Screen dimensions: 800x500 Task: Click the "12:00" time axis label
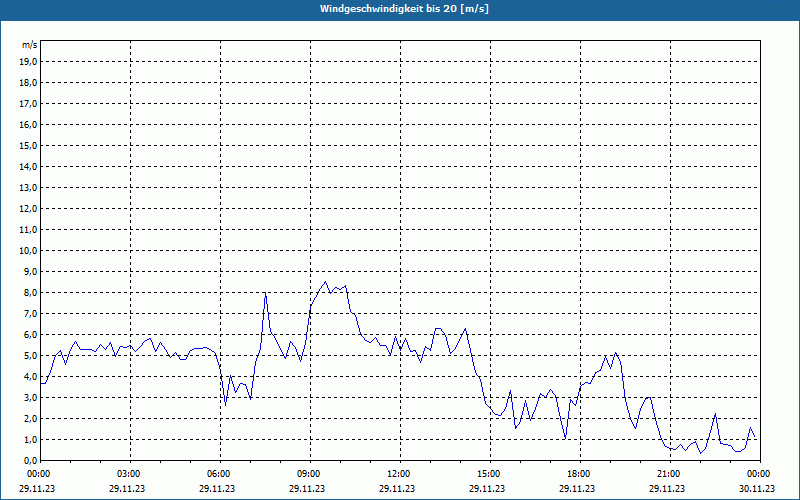point(398,474)
